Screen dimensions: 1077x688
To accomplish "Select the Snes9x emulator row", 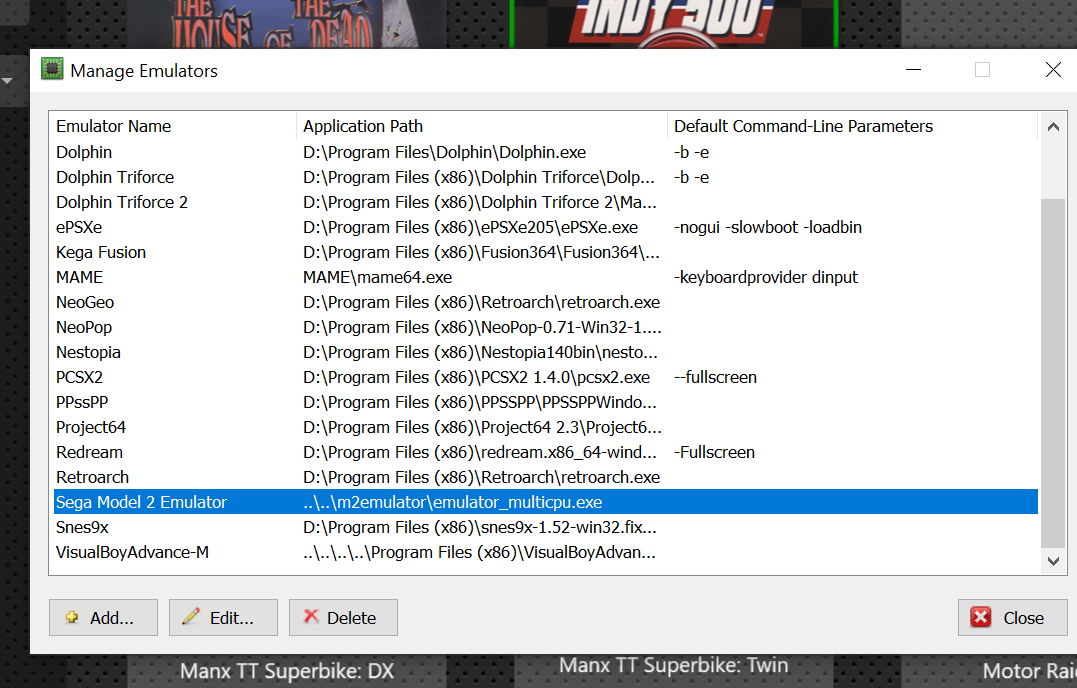I will tap(545, 527).
